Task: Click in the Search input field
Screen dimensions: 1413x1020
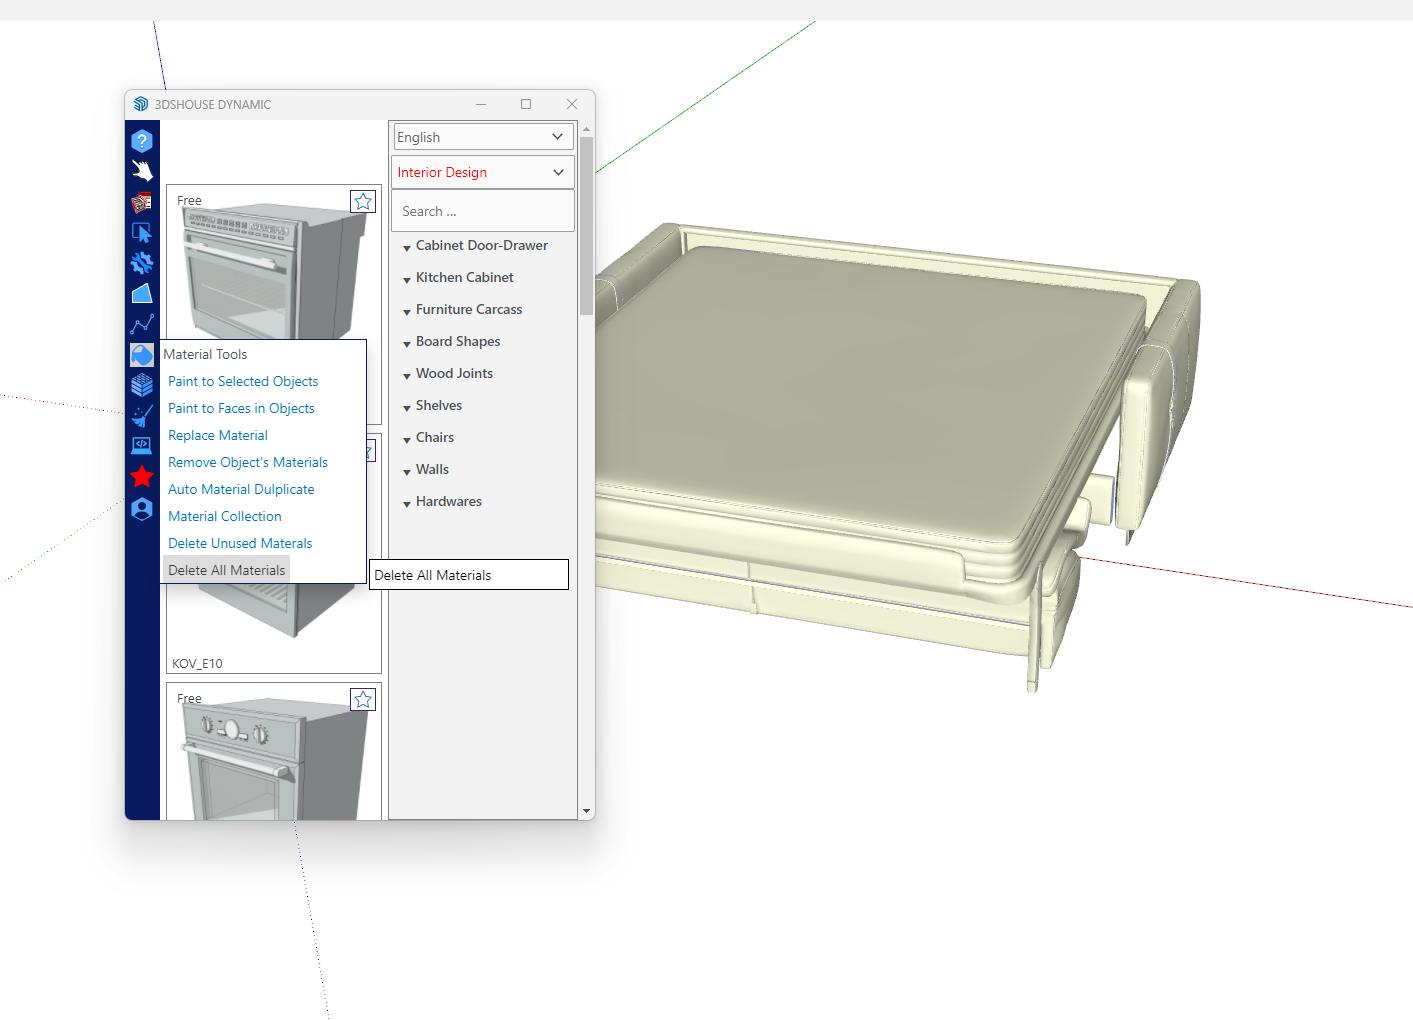Action: (482, 212)
